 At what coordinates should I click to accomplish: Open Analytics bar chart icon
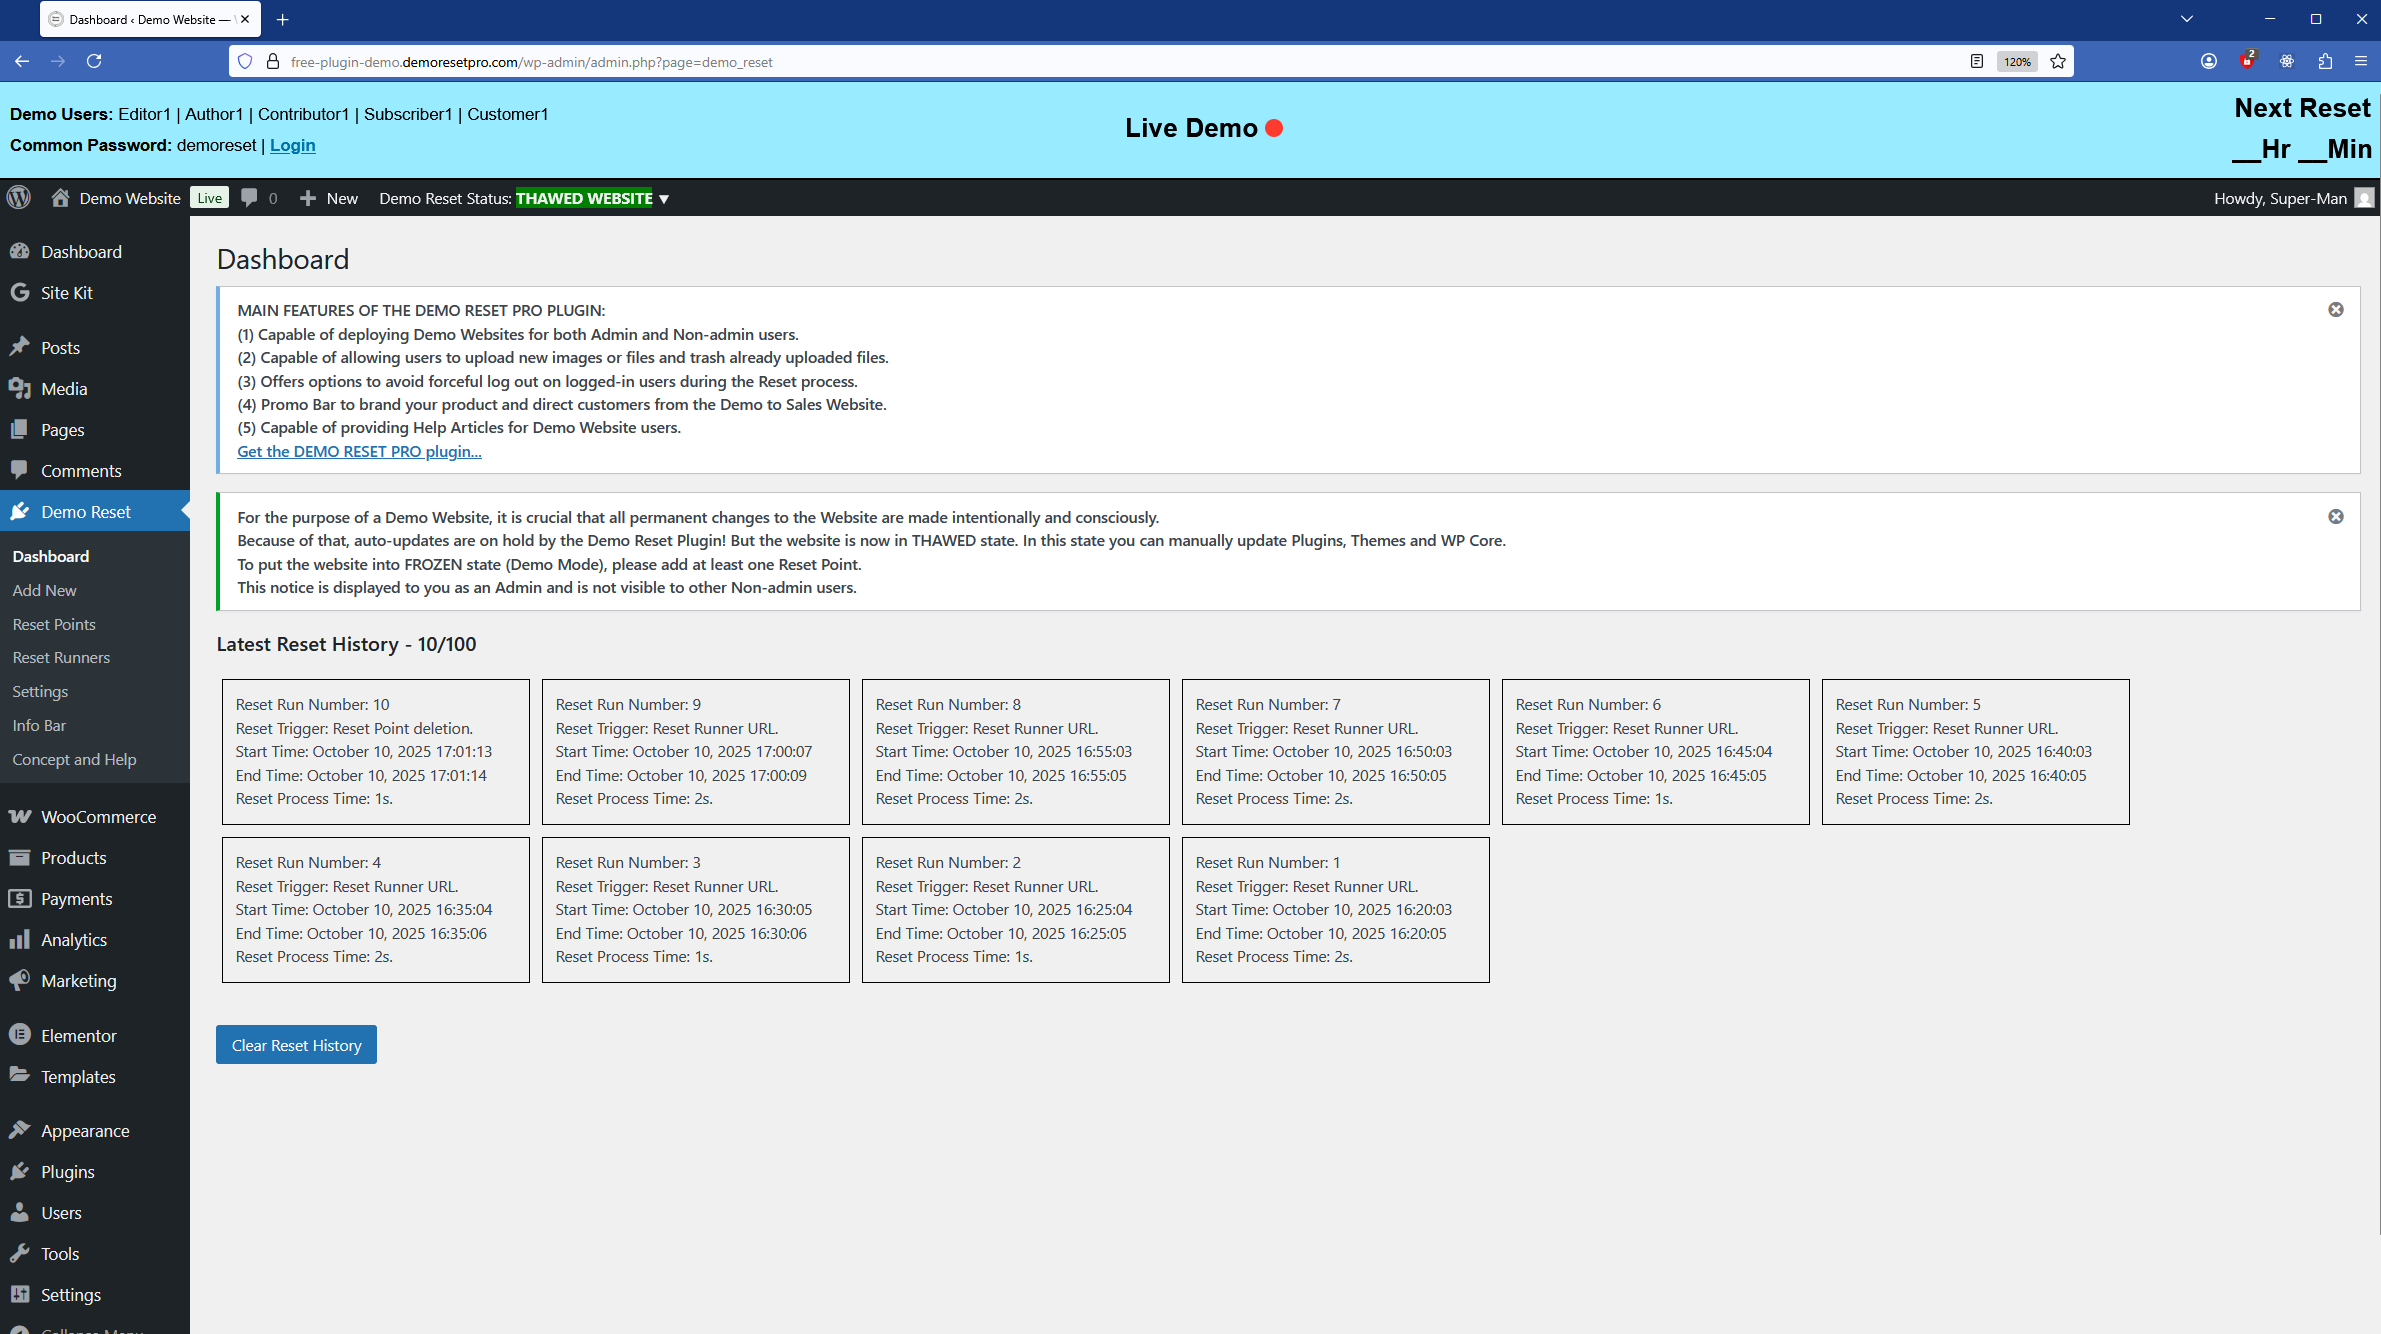point(20,939)
